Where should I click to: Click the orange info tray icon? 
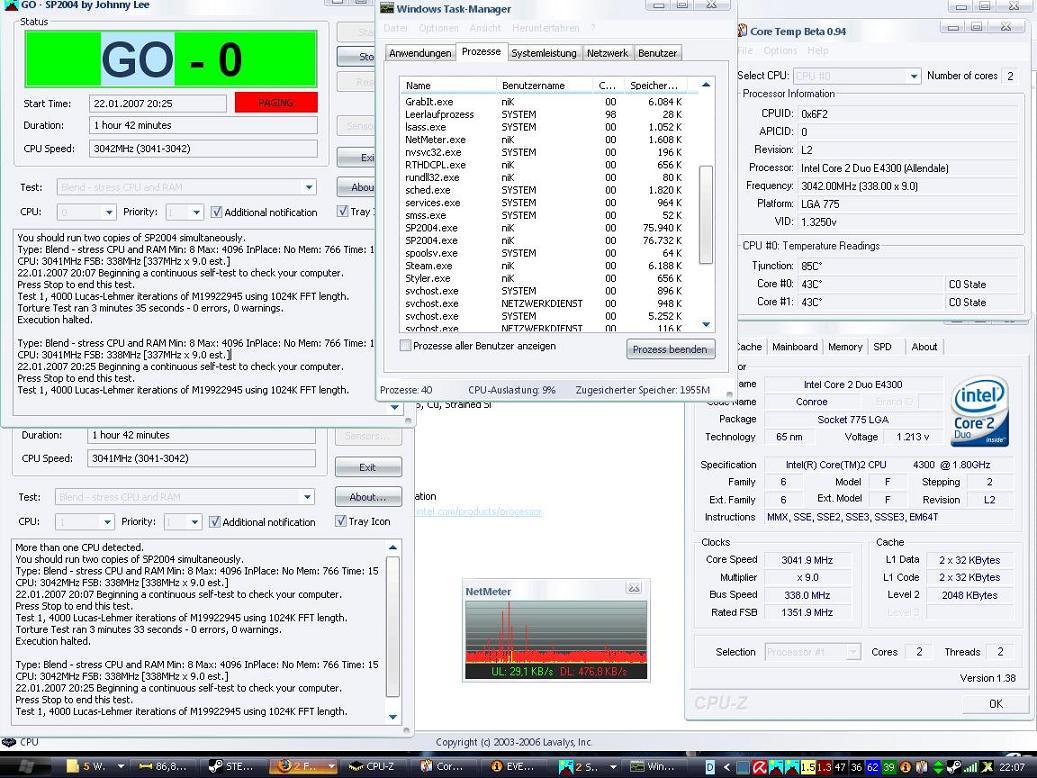click(904, 767)
